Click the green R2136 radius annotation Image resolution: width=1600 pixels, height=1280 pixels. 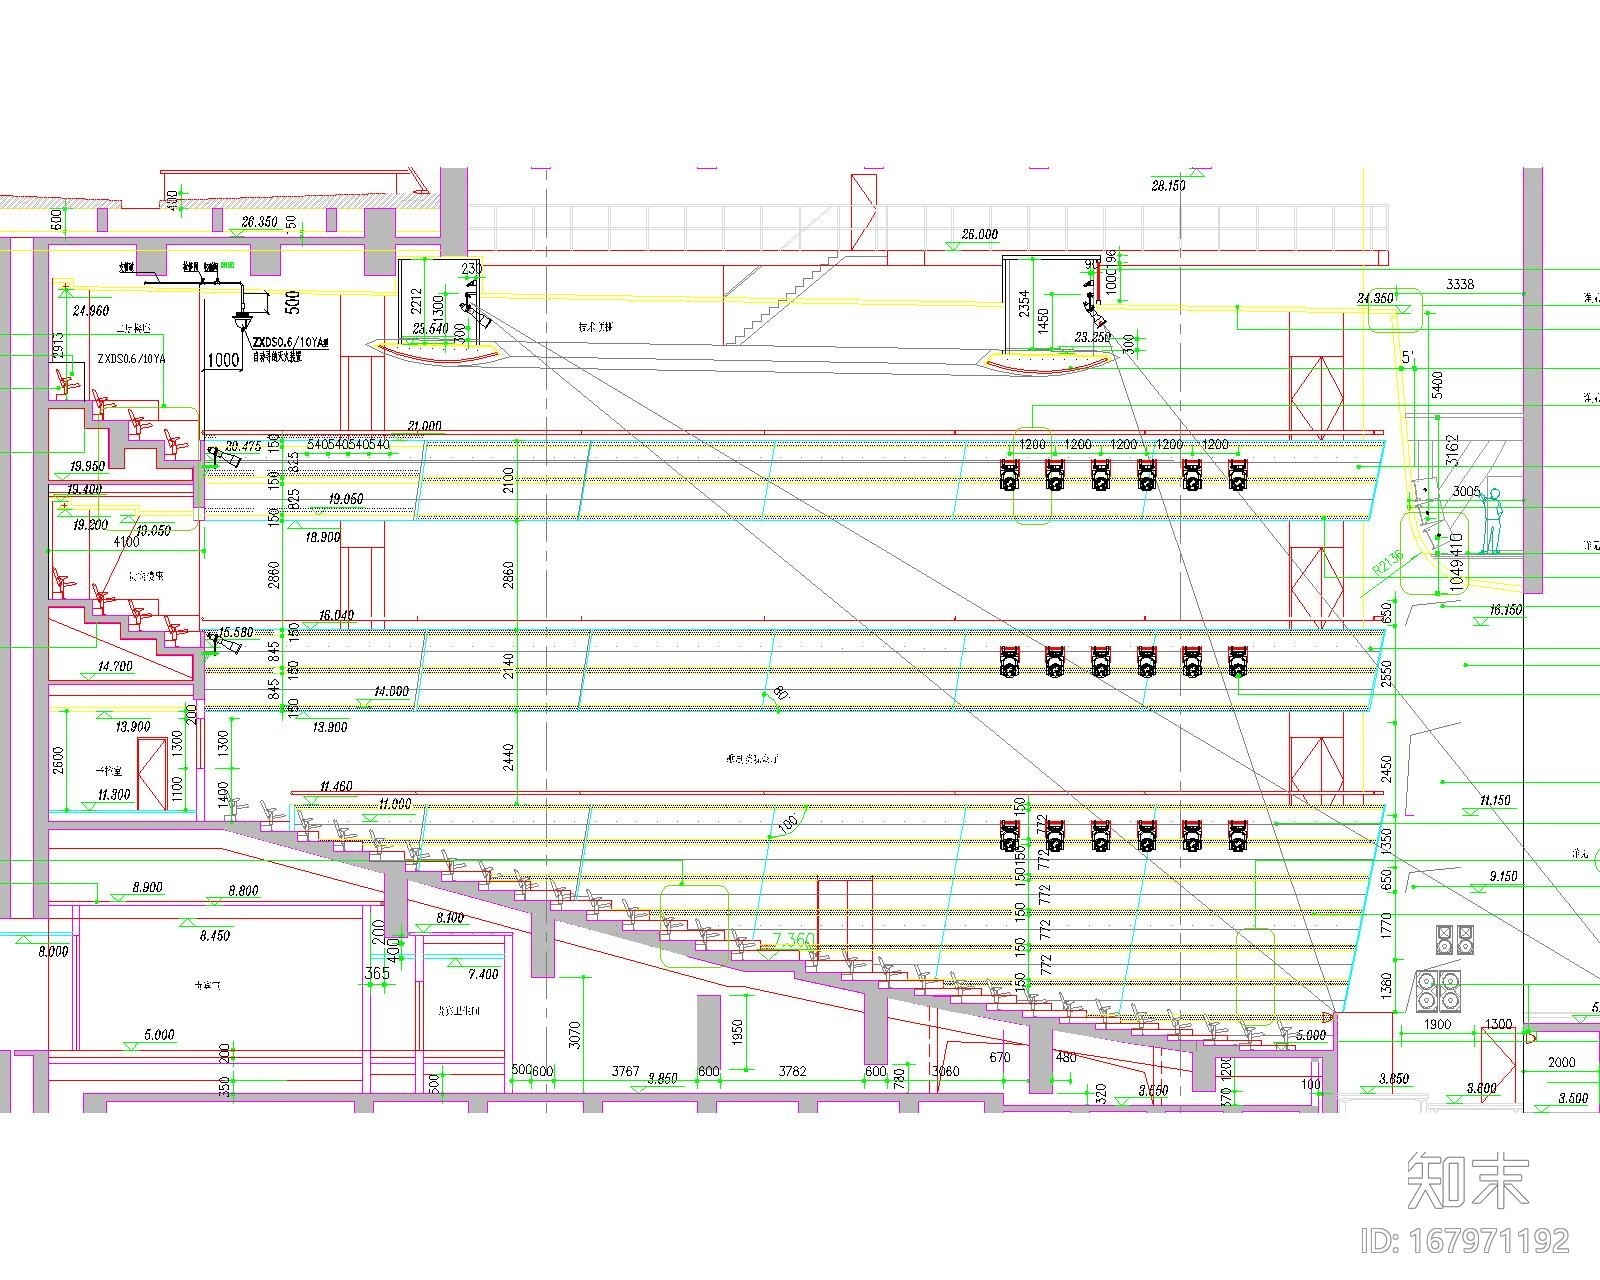pos(1387,562)
